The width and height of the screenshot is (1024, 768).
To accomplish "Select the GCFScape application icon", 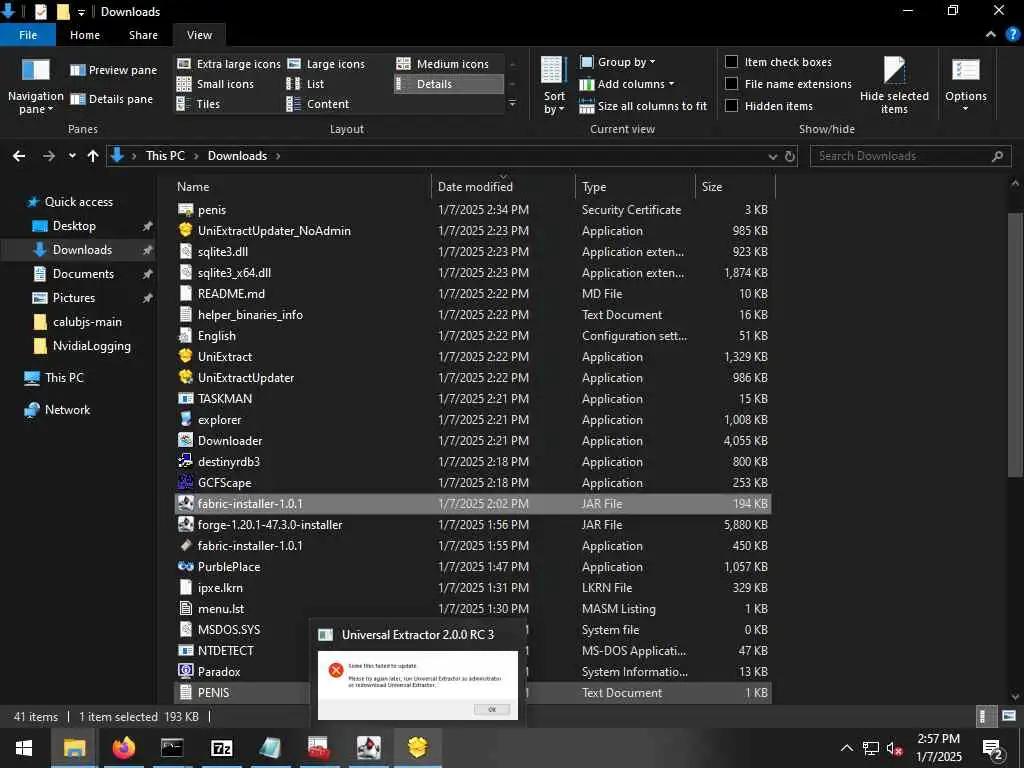I will 185,482.
